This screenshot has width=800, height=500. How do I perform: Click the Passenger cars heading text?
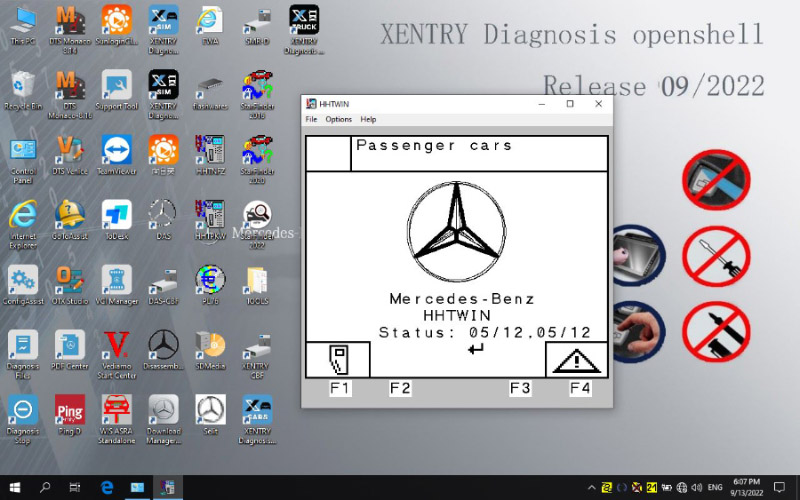434,145
